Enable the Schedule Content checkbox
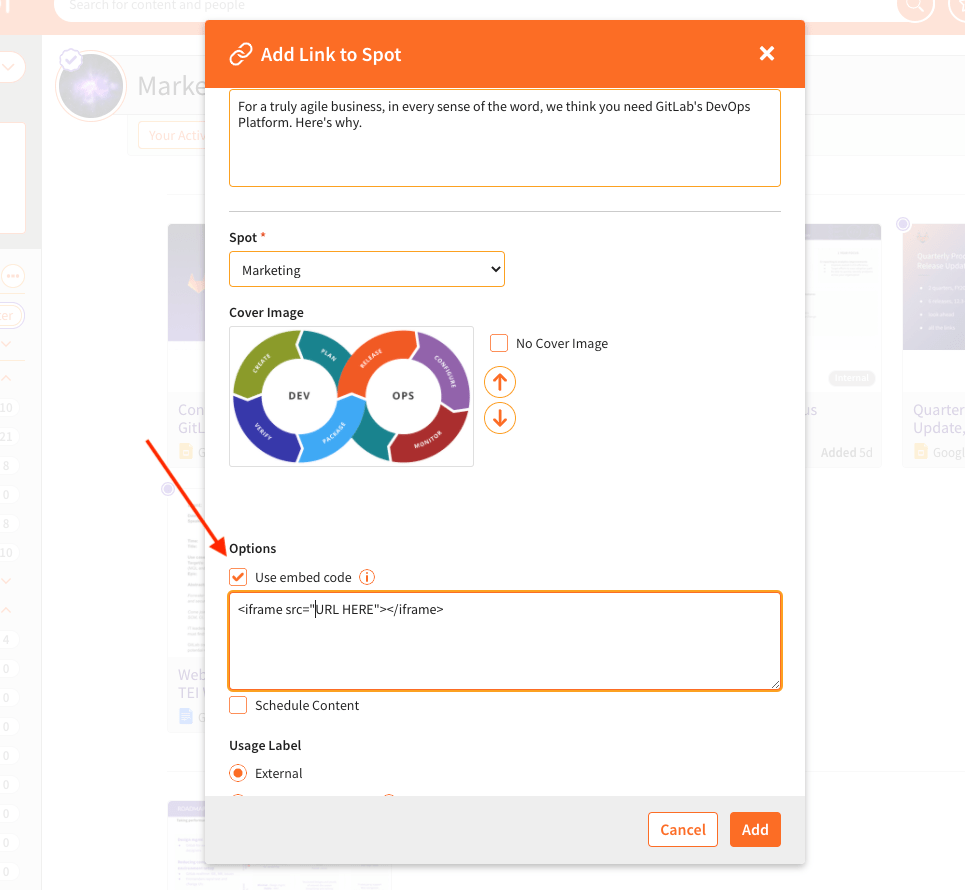This screenshot has height=890, width=965. click(238, 706)
